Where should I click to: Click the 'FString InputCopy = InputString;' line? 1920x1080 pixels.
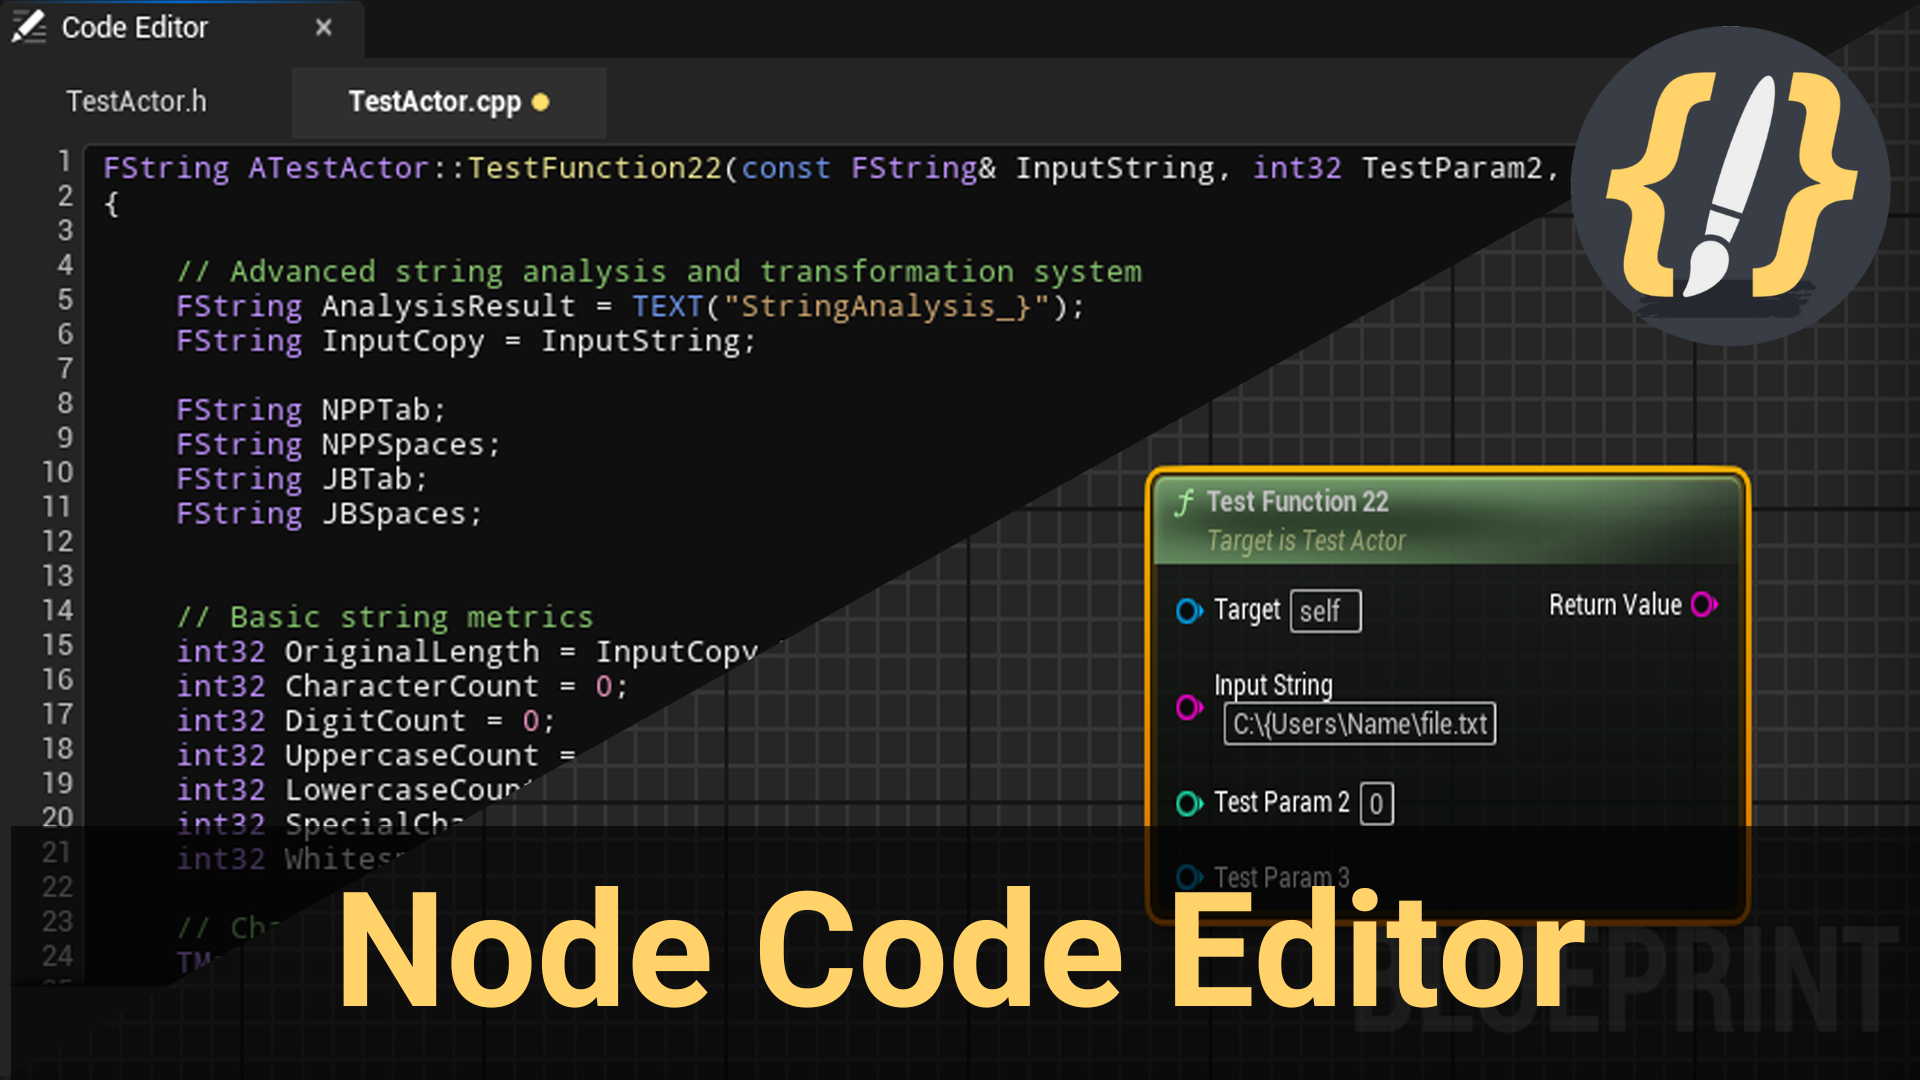466,341
